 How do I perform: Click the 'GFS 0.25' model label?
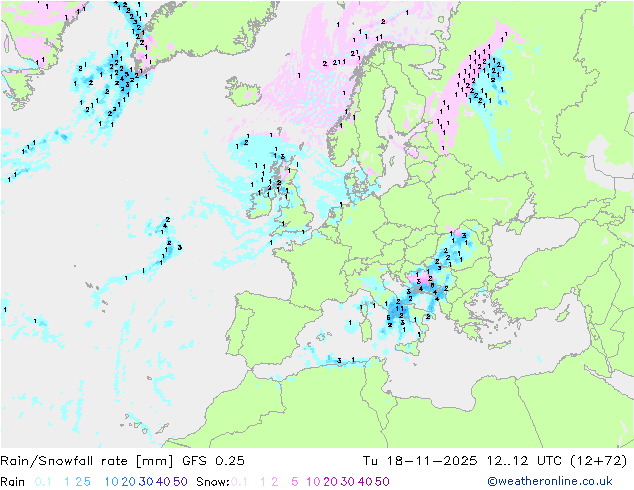click(x=213, y=461)
